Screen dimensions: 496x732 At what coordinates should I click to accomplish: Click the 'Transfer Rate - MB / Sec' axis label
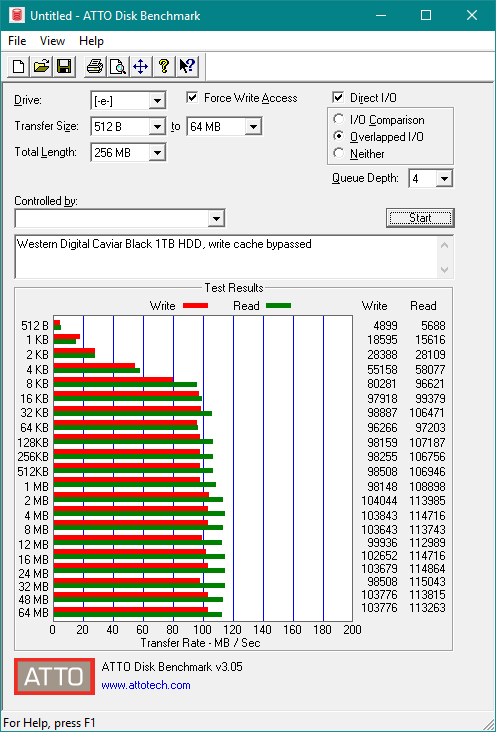(x=200, y=643)
